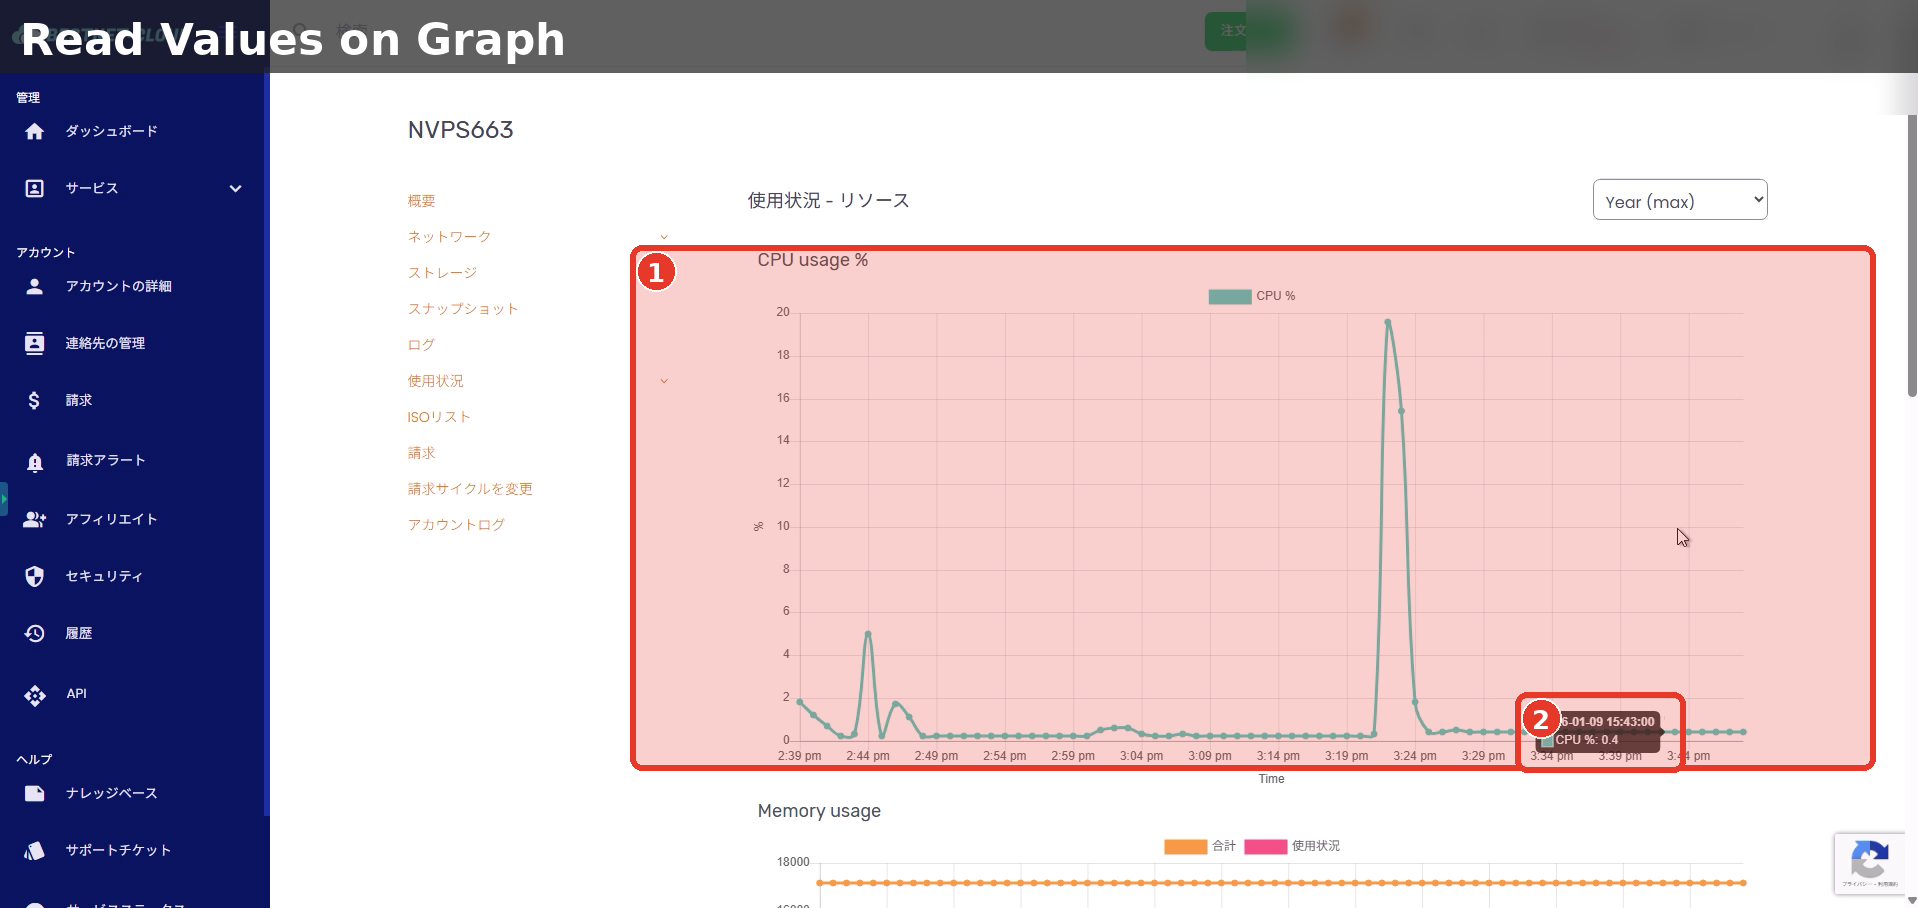Toggle the 使用状況 legend in Memory usage
This screenshot has width=1918, height=908.
1291,846
